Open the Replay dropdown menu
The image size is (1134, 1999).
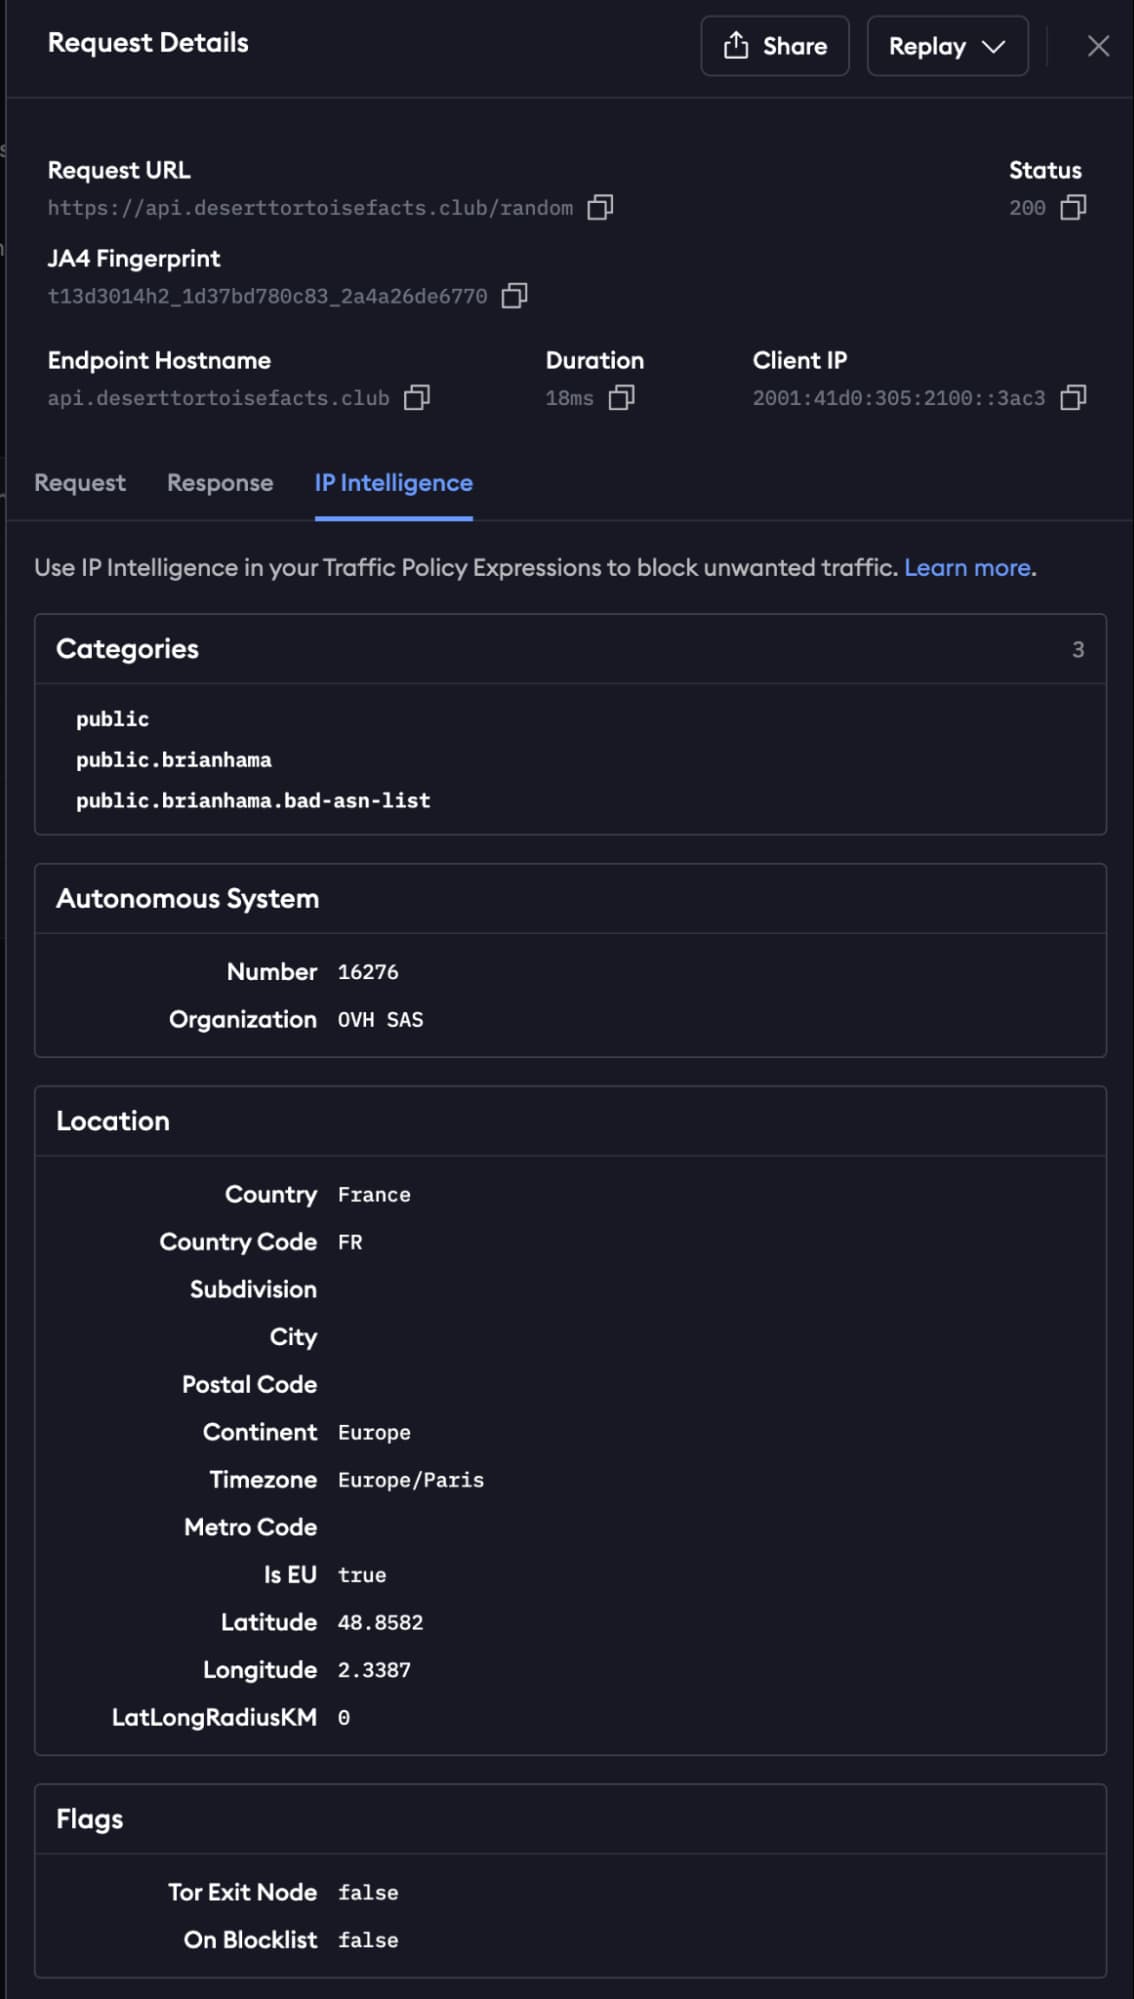click(946, 46)
